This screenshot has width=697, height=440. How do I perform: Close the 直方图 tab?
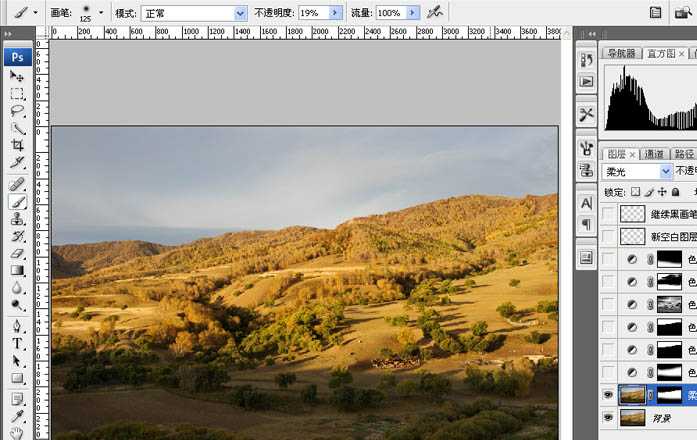click(681, 54)
